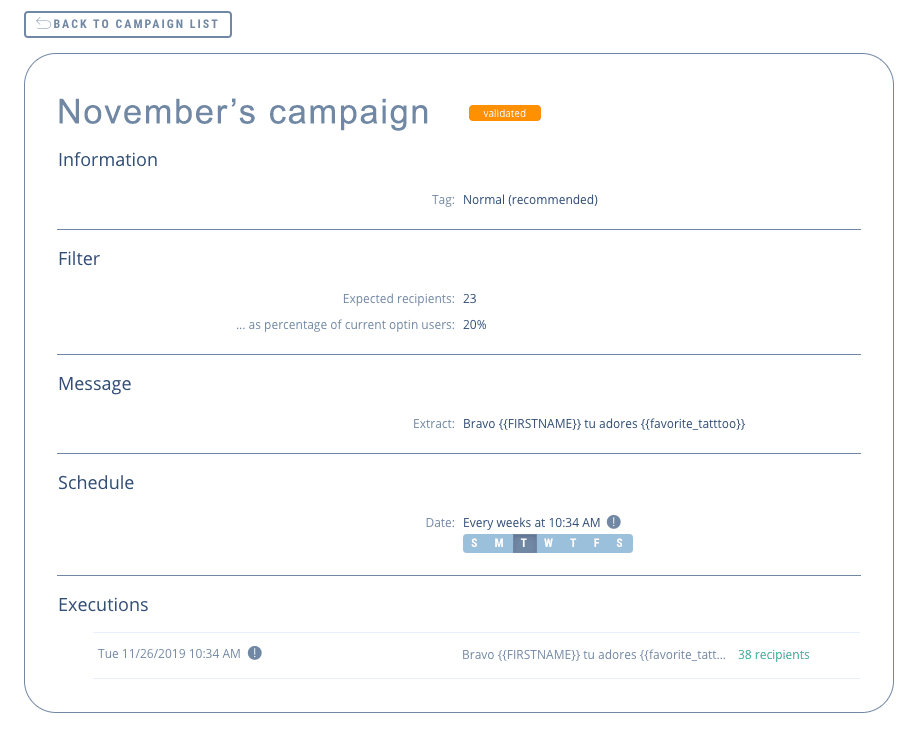Click the execution's truncated message preview
Viewport: 922px width, 741px height.
(x=594, y=655)
